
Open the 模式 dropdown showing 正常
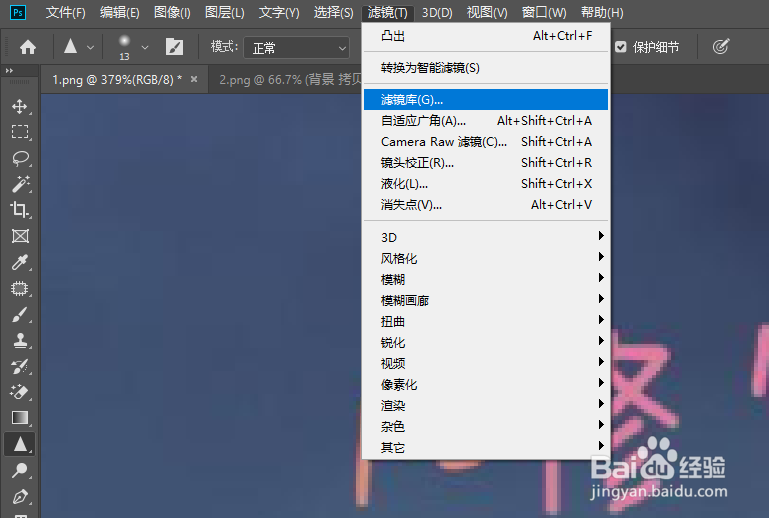[x=297, y=48]
